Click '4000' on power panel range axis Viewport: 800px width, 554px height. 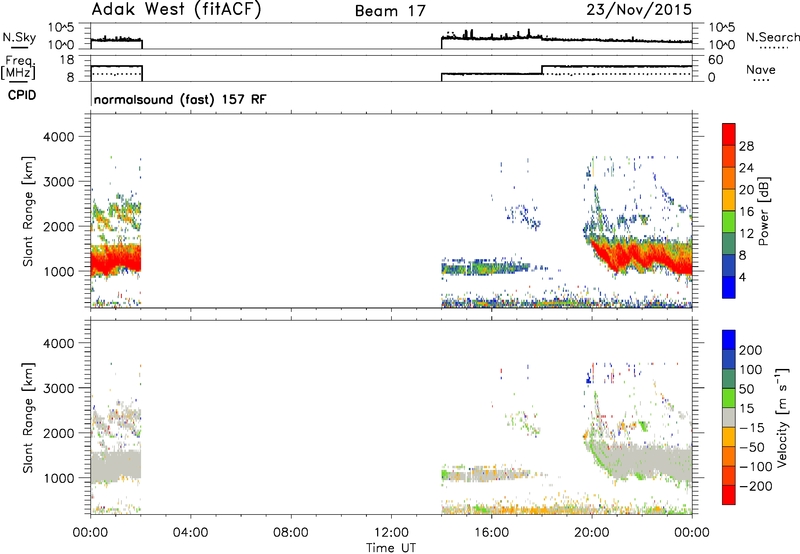tap(58, 137)
